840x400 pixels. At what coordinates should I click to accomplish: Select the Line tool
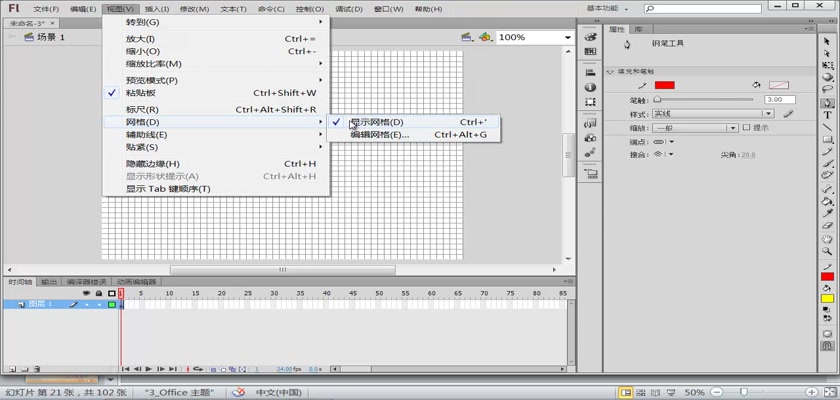[827, 127]
